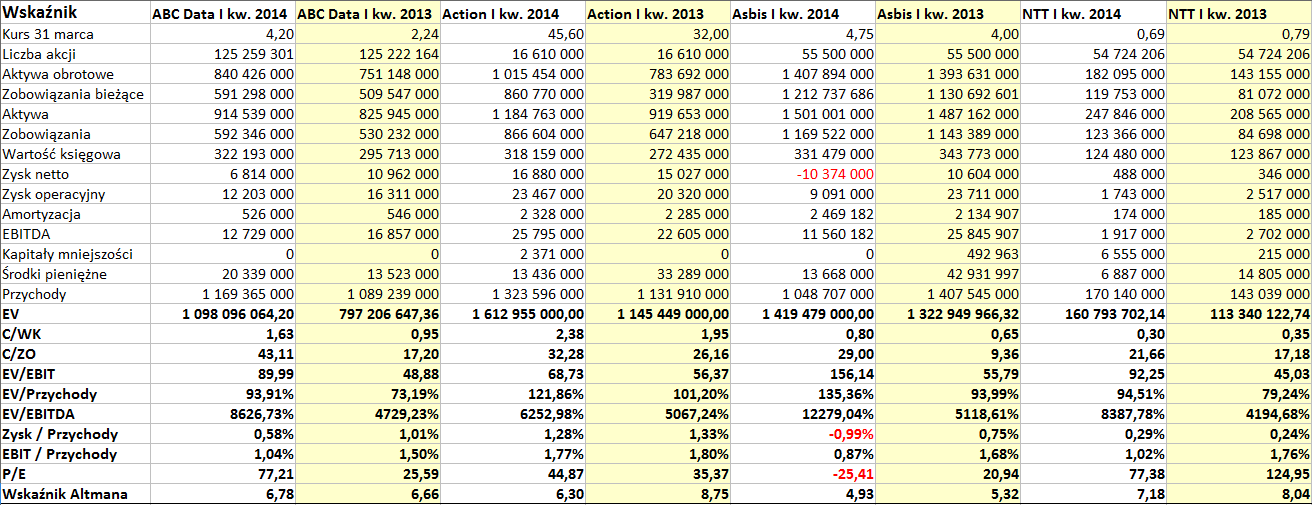Select the Altman value 8,75
This screenshot has width=1312, height=505.
pos(657,494)
